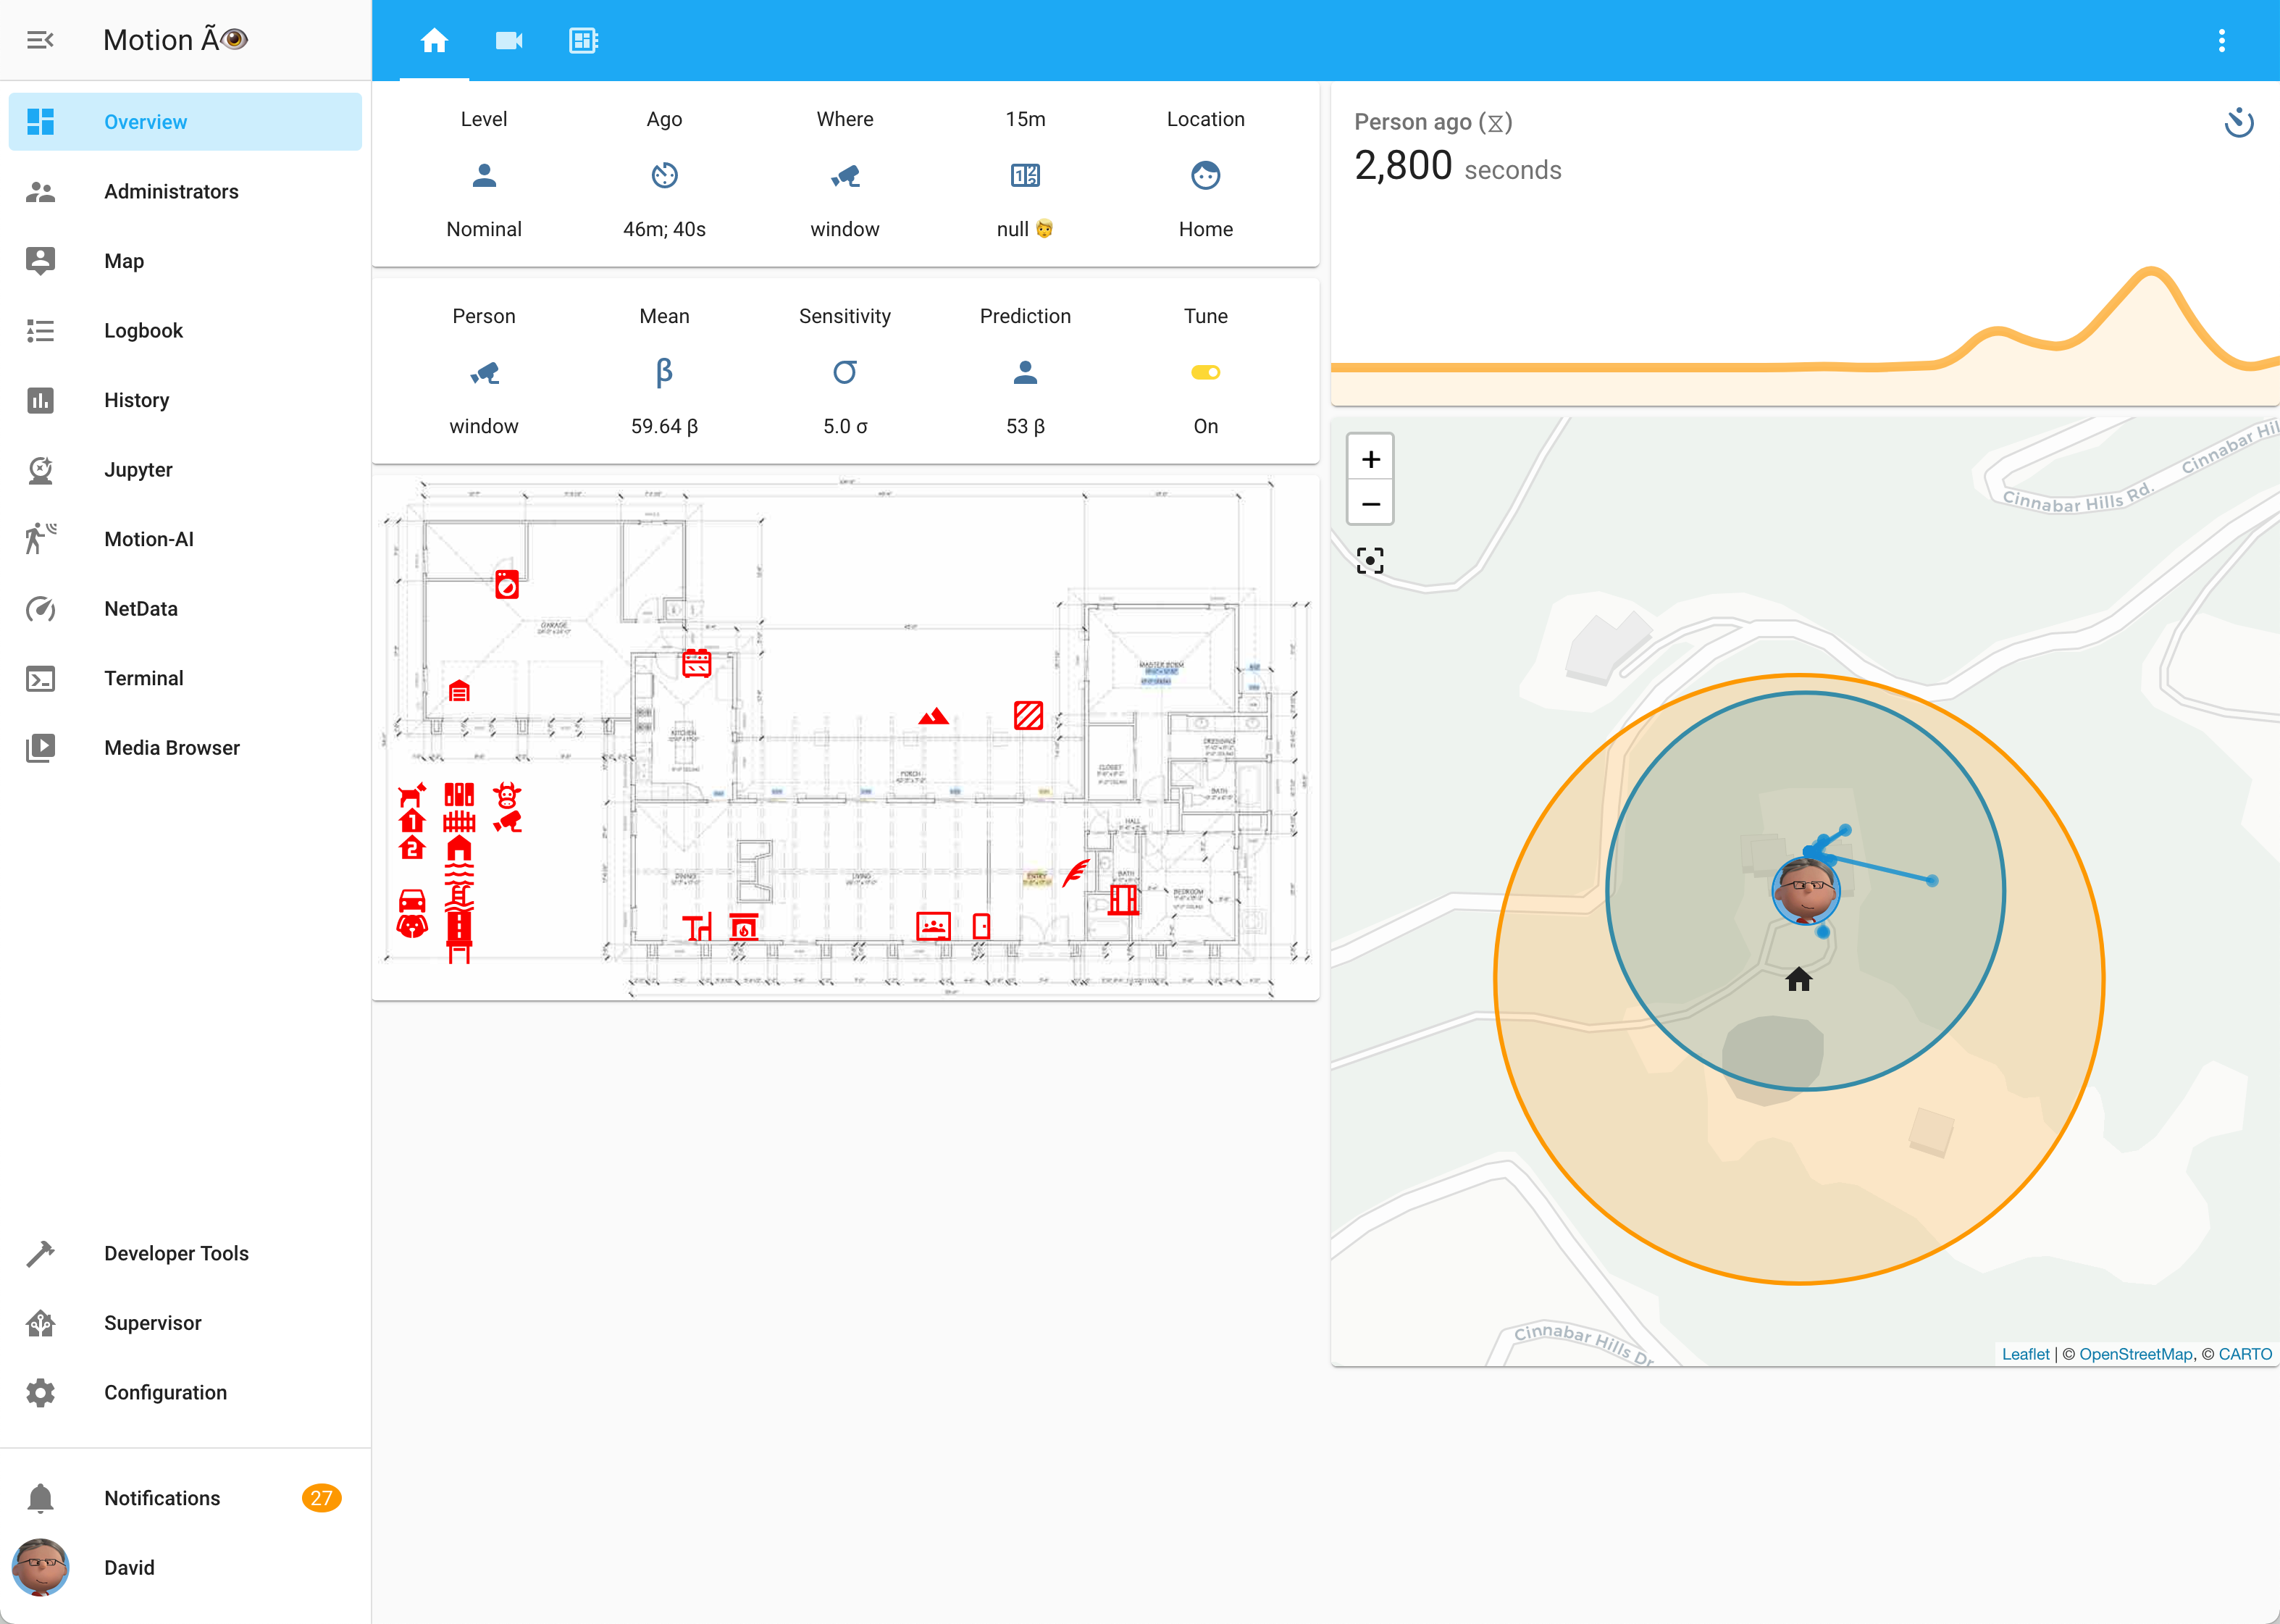Zoom in on the map
The height and width of the screenshot is (1624, 2280).
(x=1370, y=459)
